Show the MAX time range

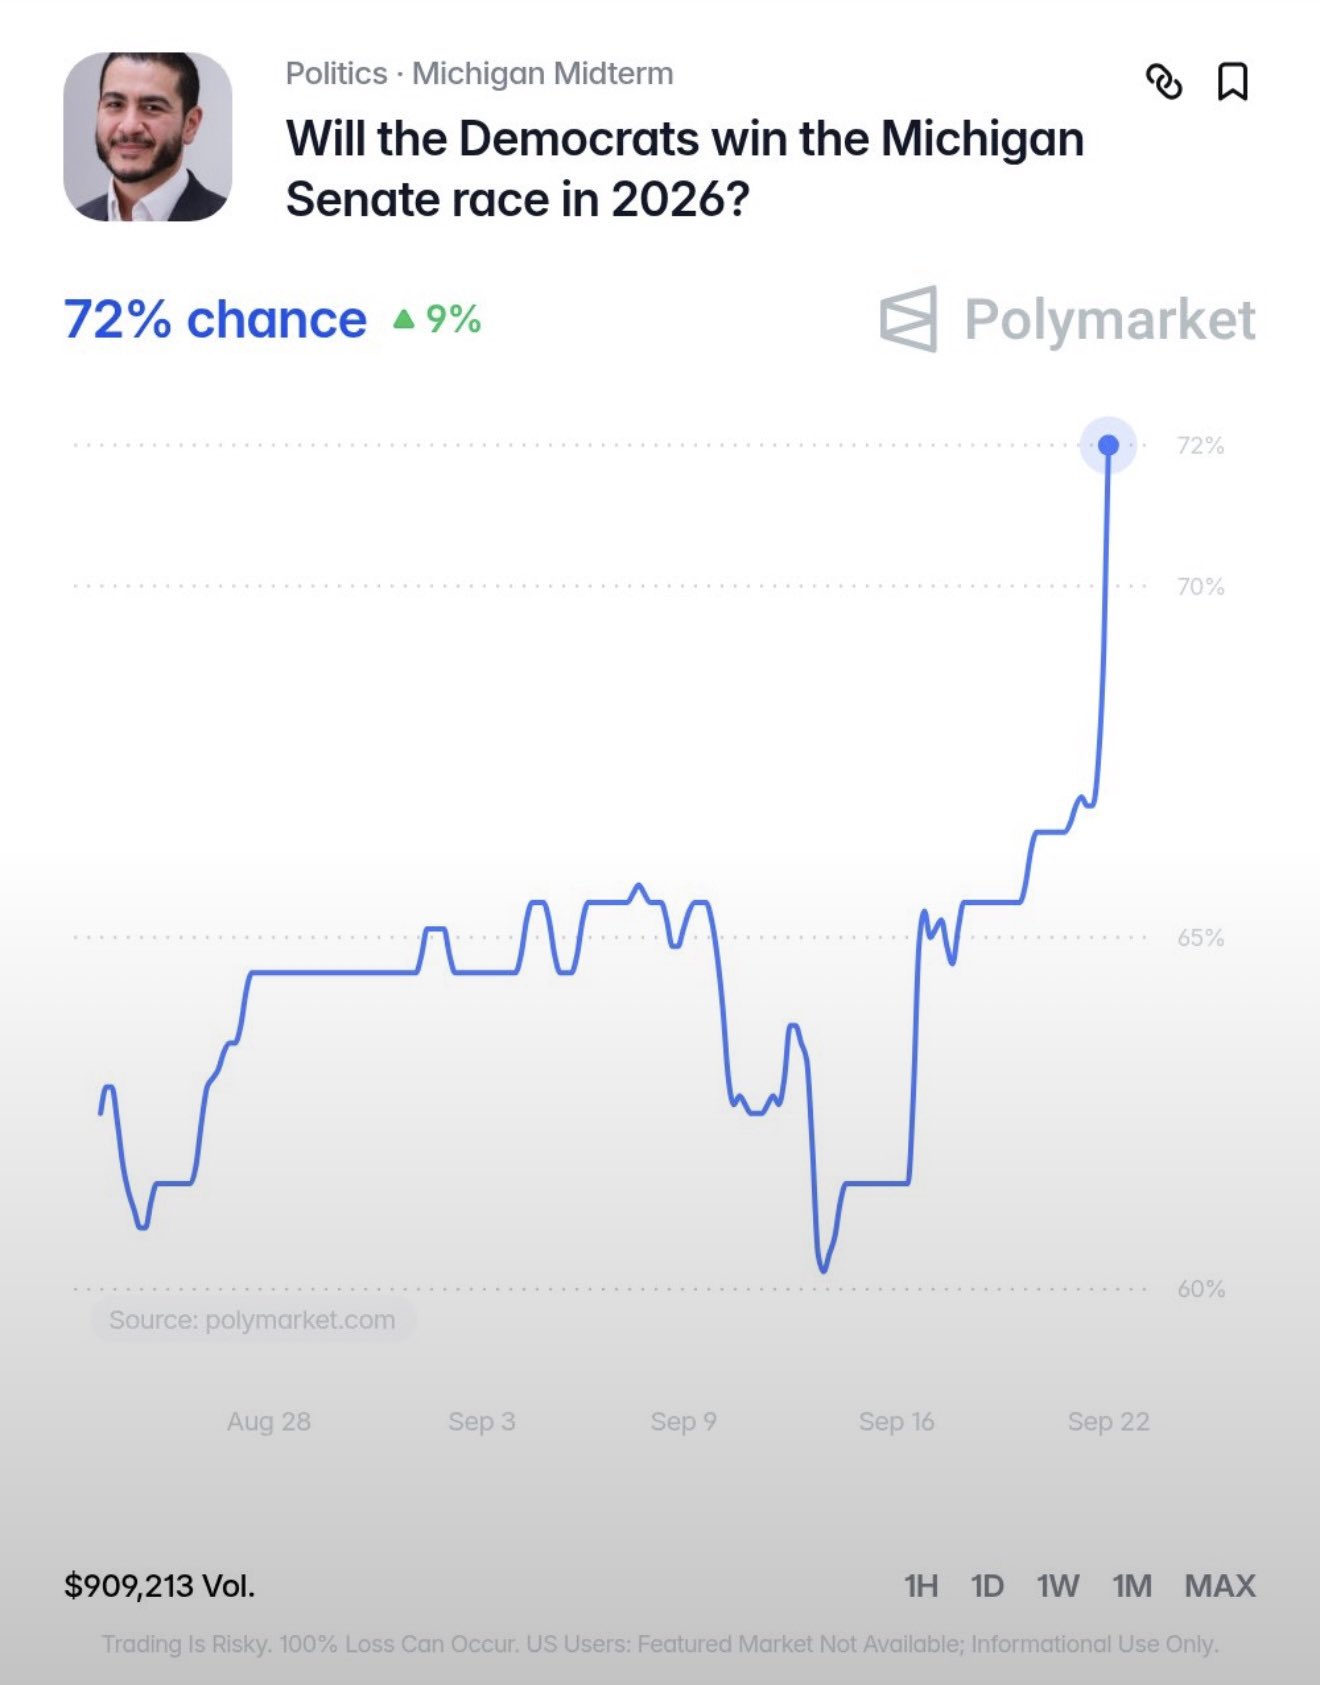[1220, 1586]
